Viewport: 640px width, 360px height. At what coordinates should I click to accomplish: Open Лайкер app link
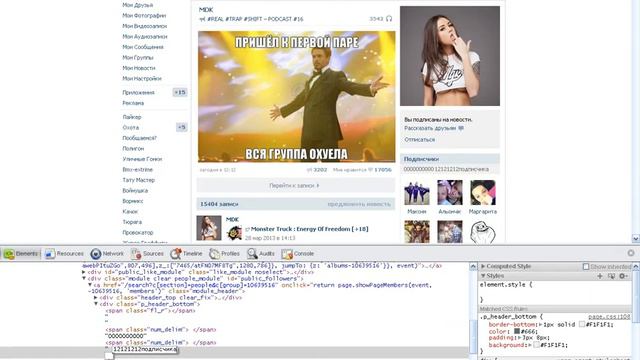click(132, 117)
